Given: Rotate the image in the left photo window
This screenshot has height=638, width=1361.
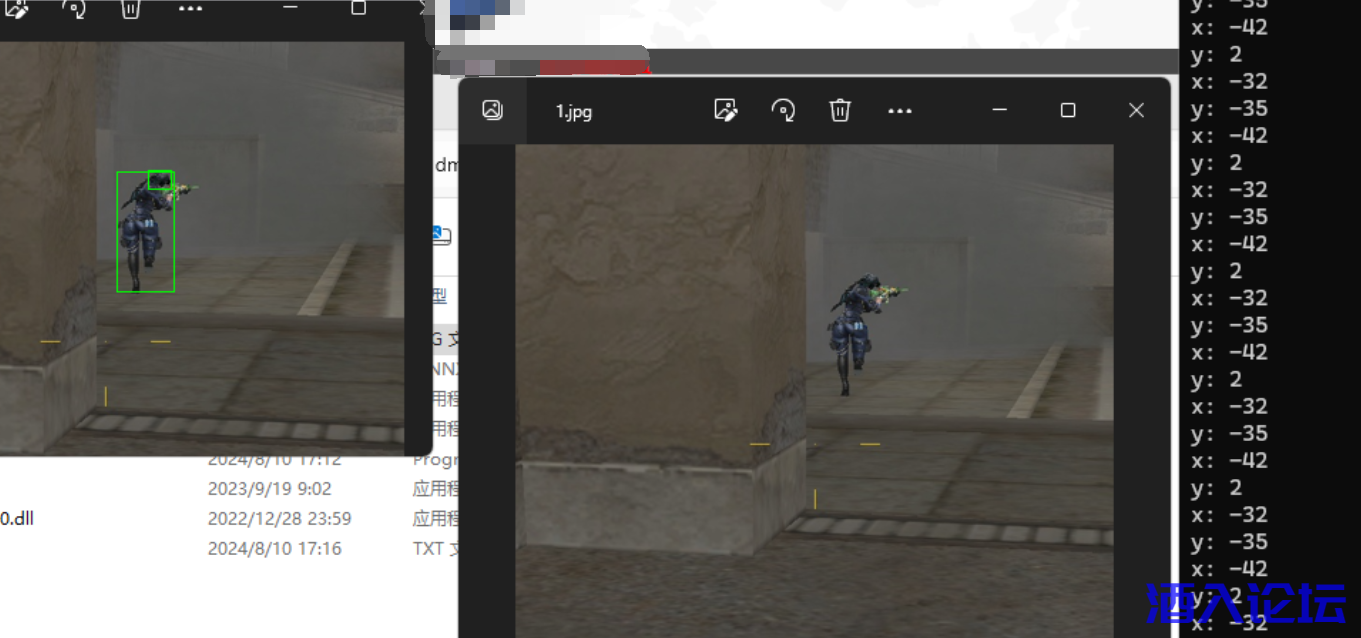Looking at the screenshot, I should click(x=73, y=9).
